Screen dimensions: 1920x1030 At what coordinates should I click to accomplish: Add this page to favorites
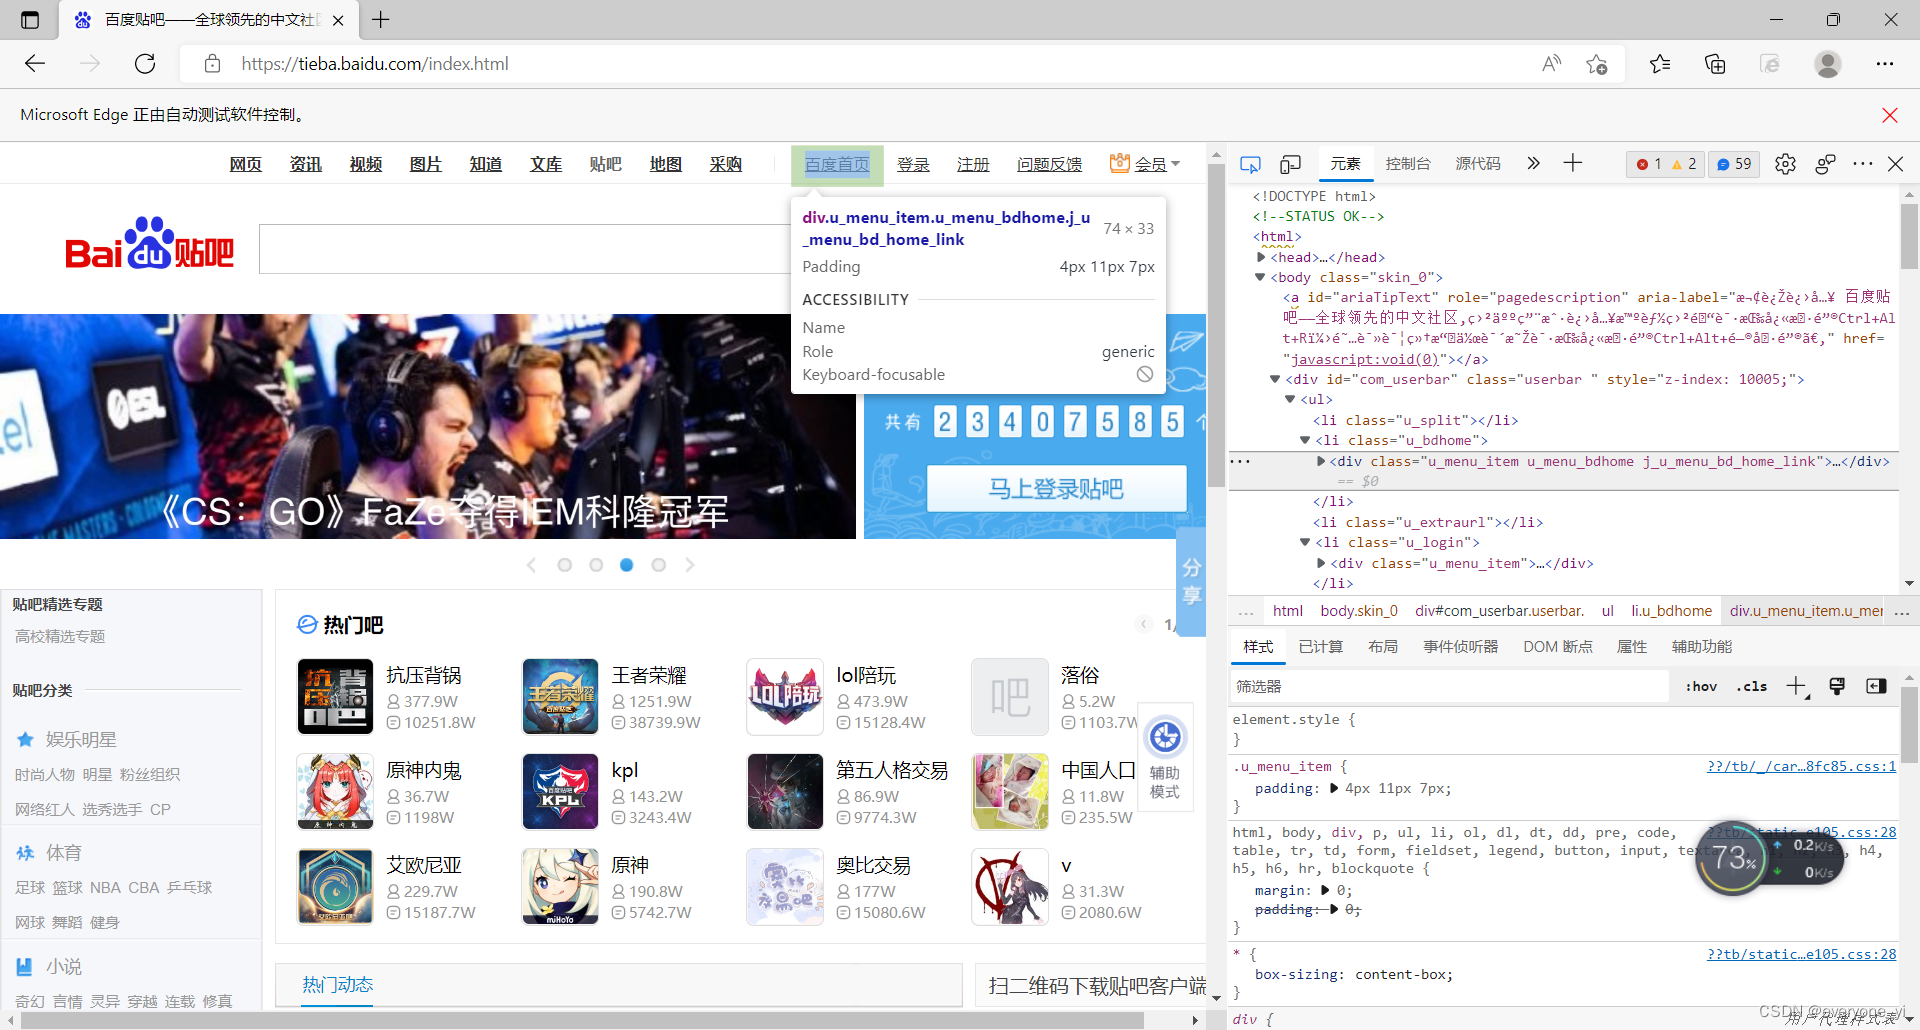[1597, 64]
